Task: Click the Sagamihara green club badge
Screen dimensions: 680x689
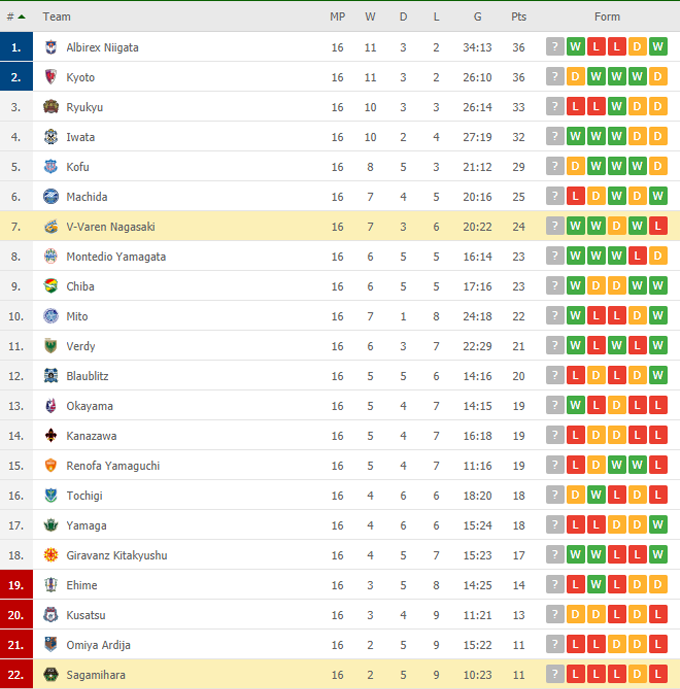Action: click(x=51, y=675)
